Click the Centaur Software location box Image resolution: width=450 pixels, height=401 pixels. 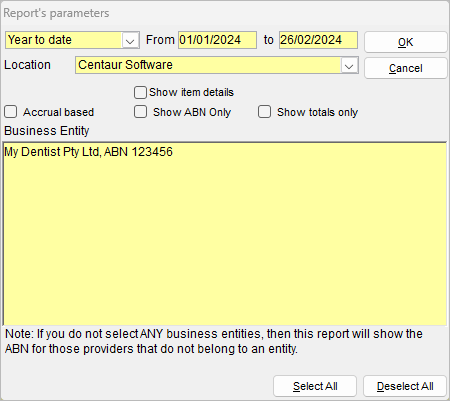pyautogui.click(x=217, y=65)
